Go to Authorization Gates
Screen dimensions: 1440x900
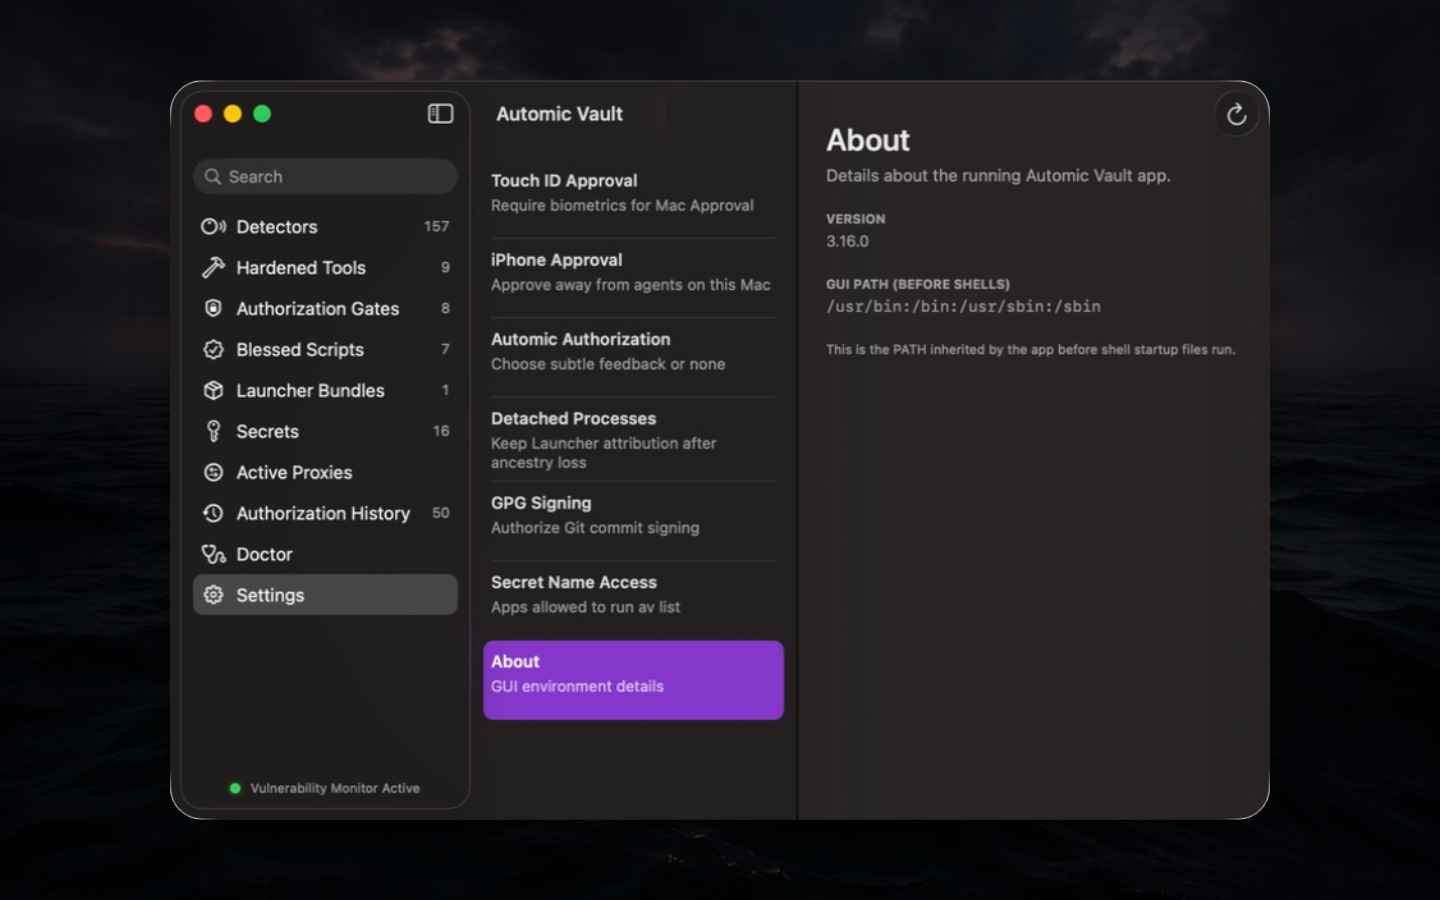[x=325, y=309]
